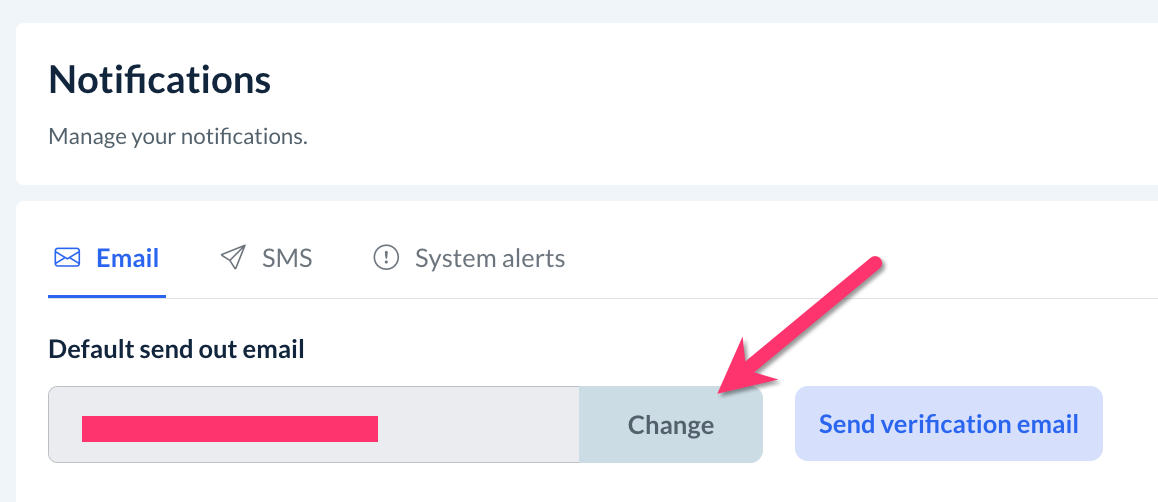Viewport: 1158px width, 502px height.
Task: Click the envelope icon on Email tab
Action: click(67, 259)
